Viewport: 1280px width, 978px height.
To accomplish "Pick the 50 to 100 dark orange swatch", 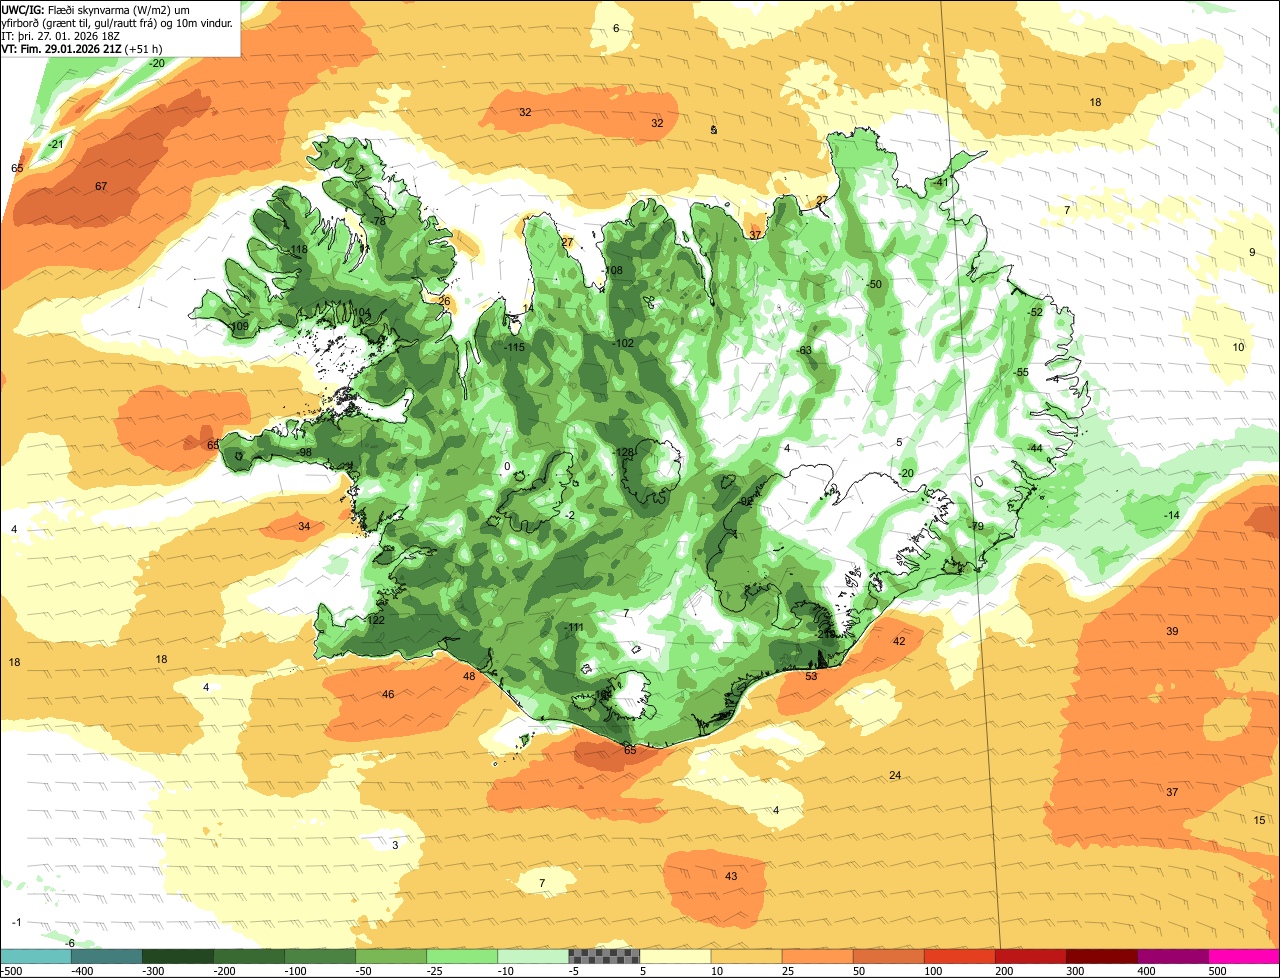I will coord(888,956).
